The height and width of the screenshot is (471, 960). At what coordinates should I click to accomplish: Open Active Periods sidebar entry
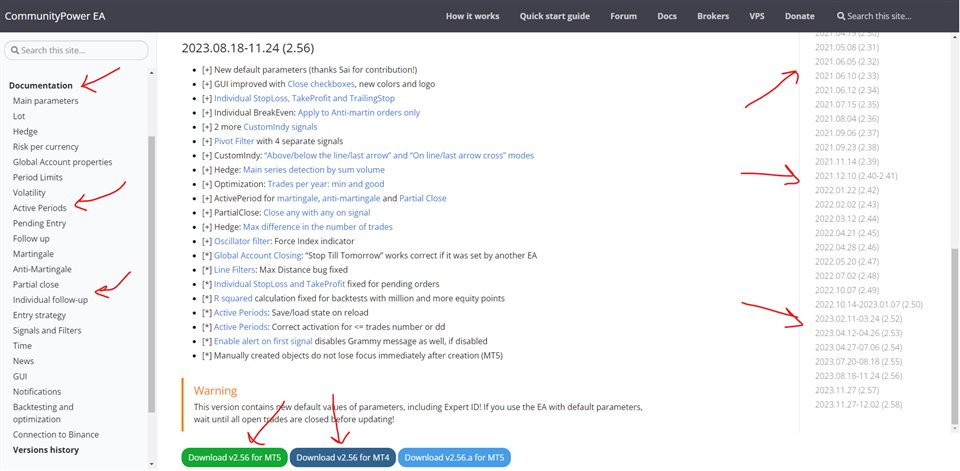(40, 208)
